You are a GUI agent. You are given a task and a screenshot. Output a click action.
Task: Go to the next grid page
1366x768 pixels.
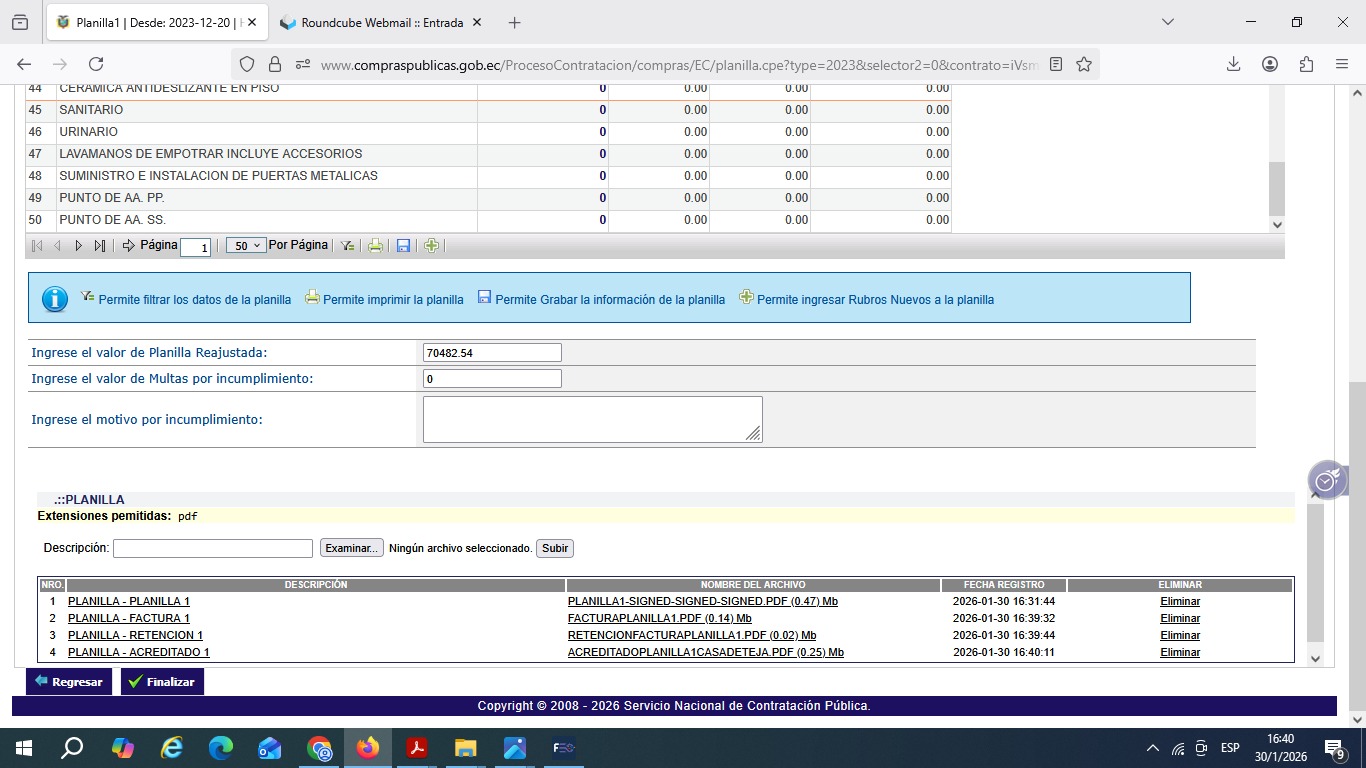(x=78, y=246)
